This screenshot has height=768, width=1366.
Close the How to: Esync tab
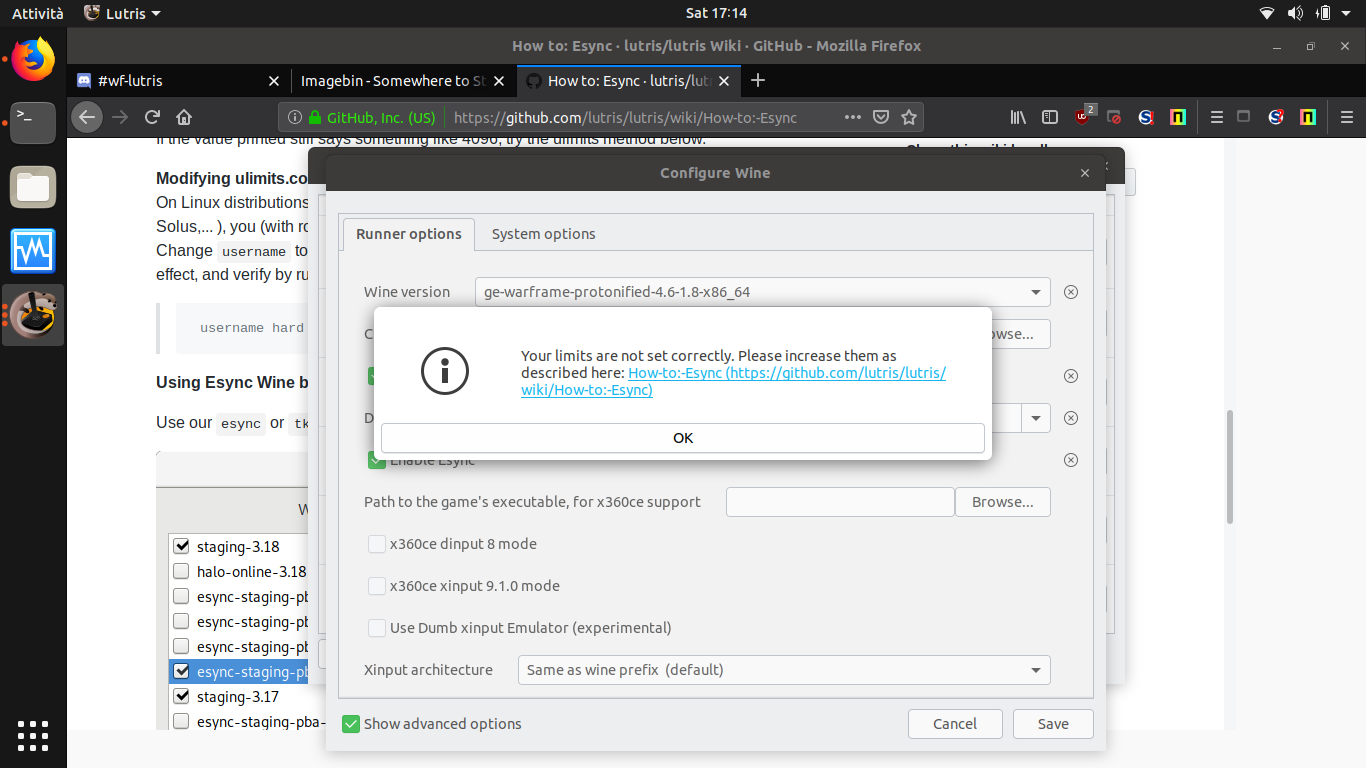[x=723, y=80]
